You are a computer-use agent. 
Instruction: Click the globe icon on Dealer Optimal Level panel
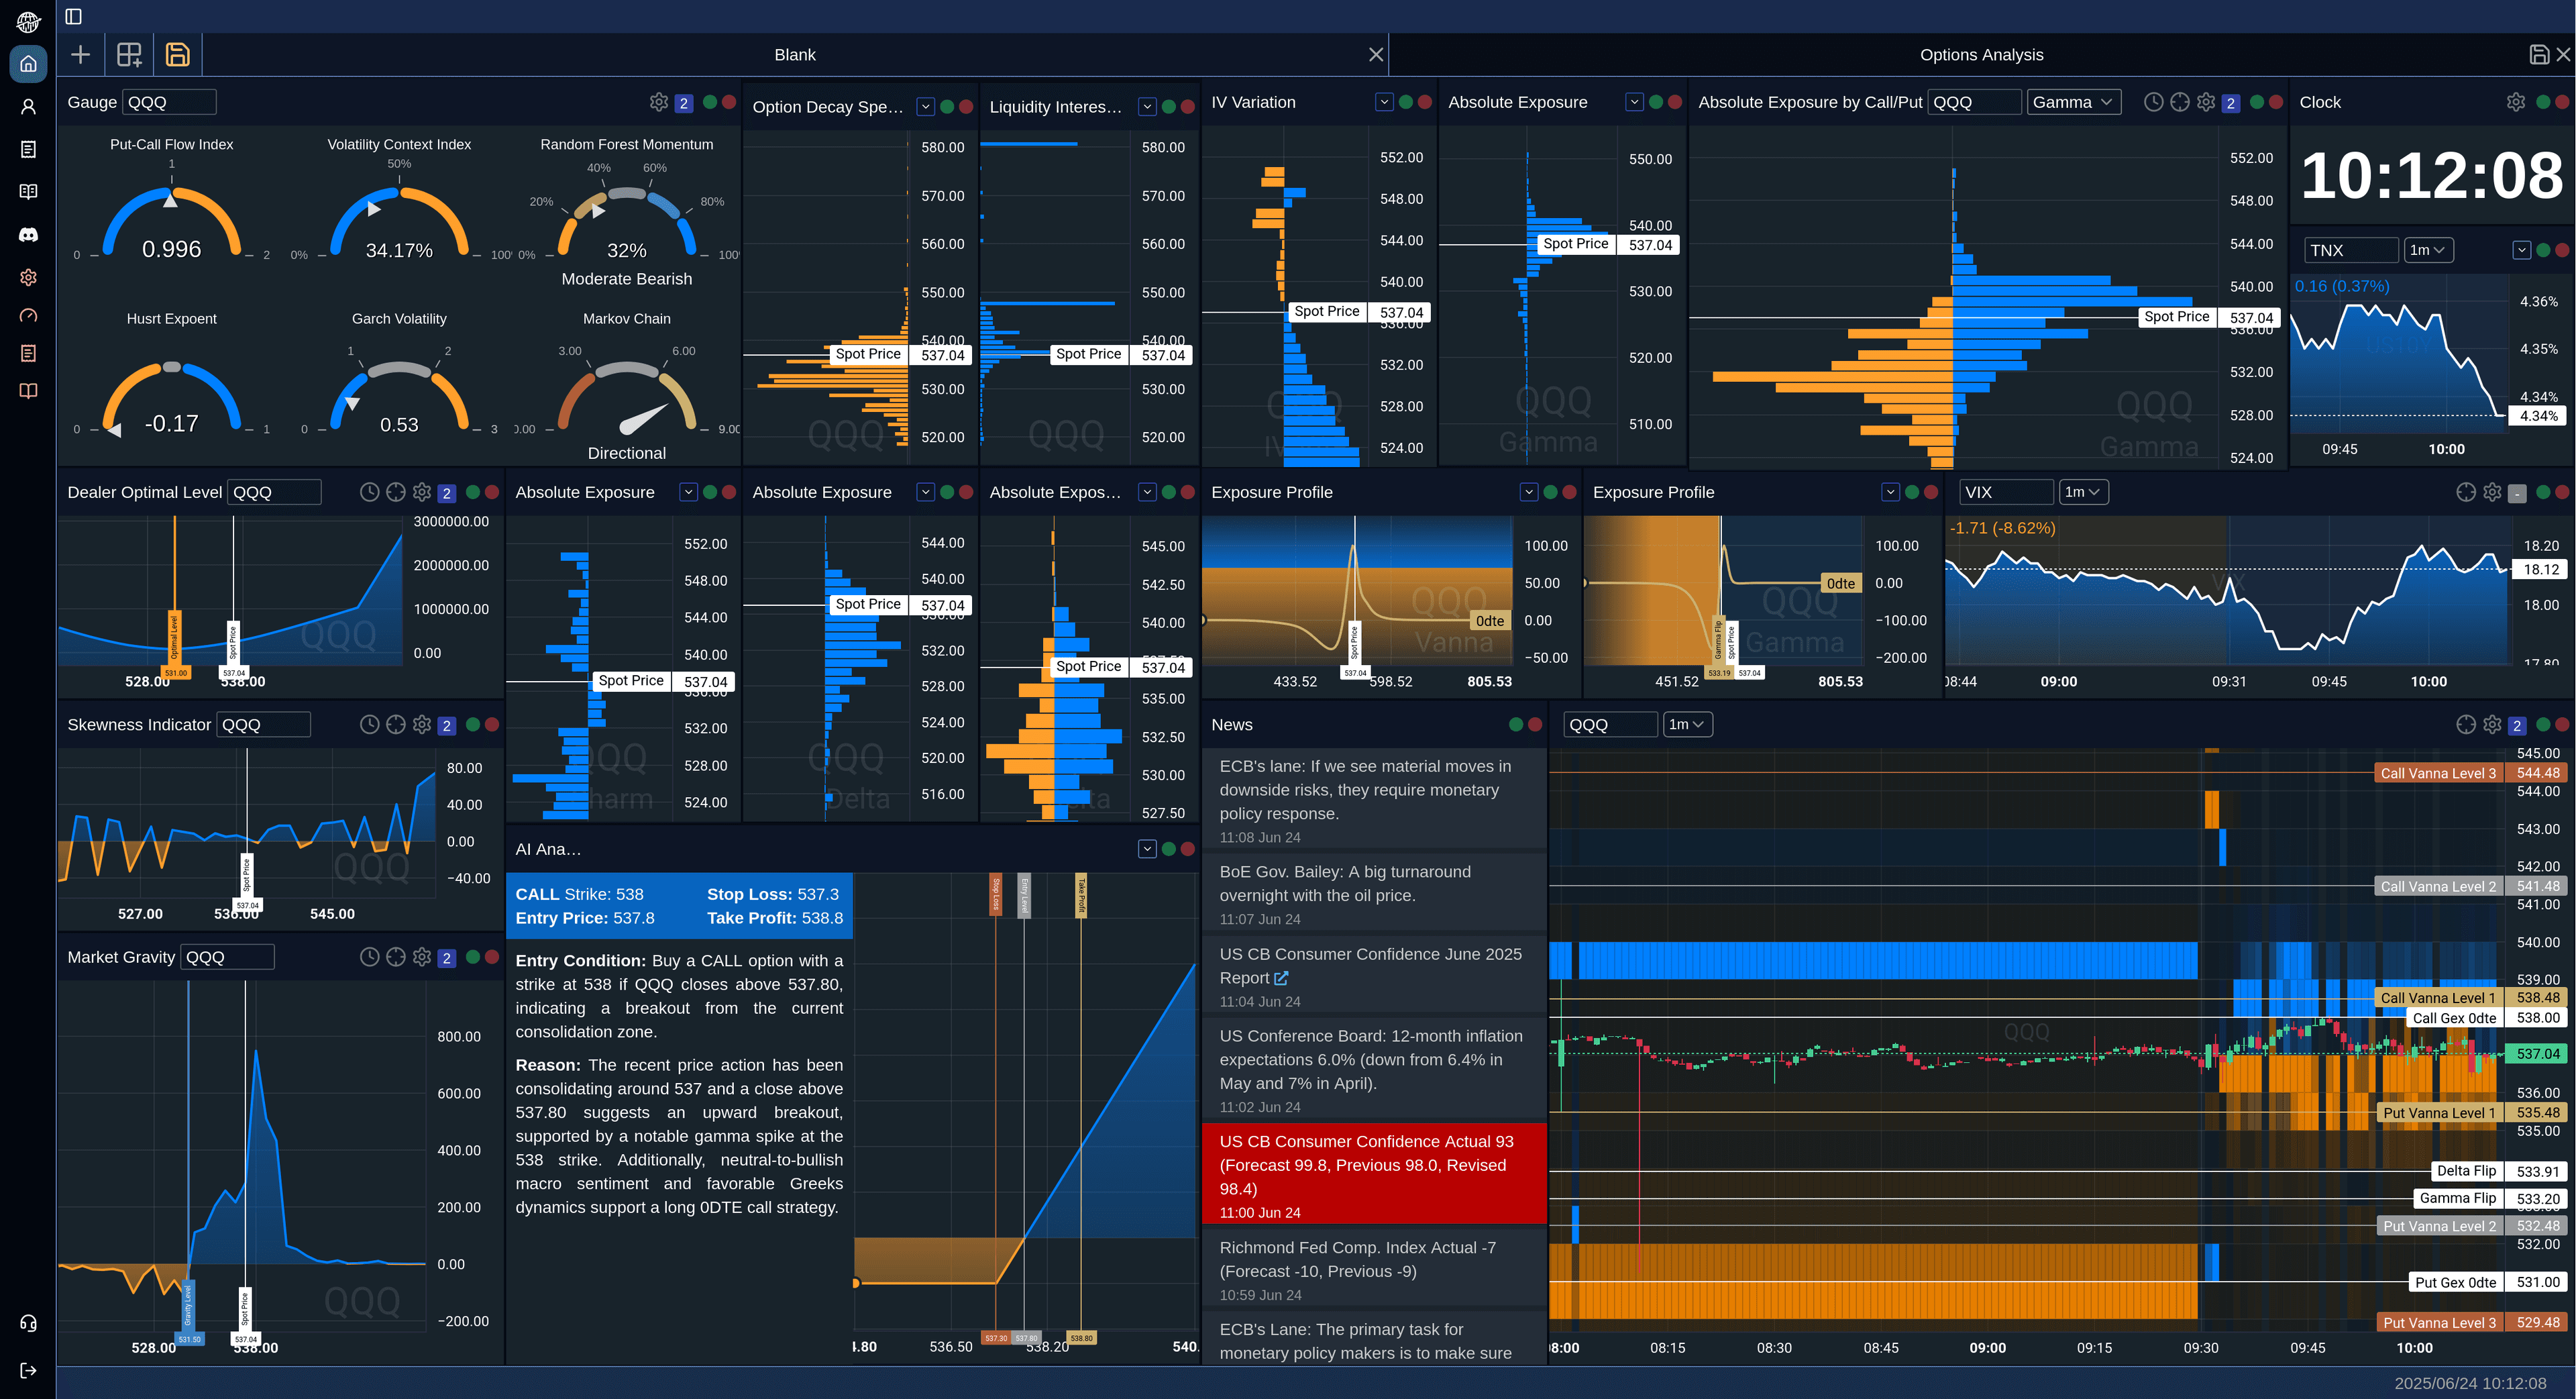(x=396, y=492)
